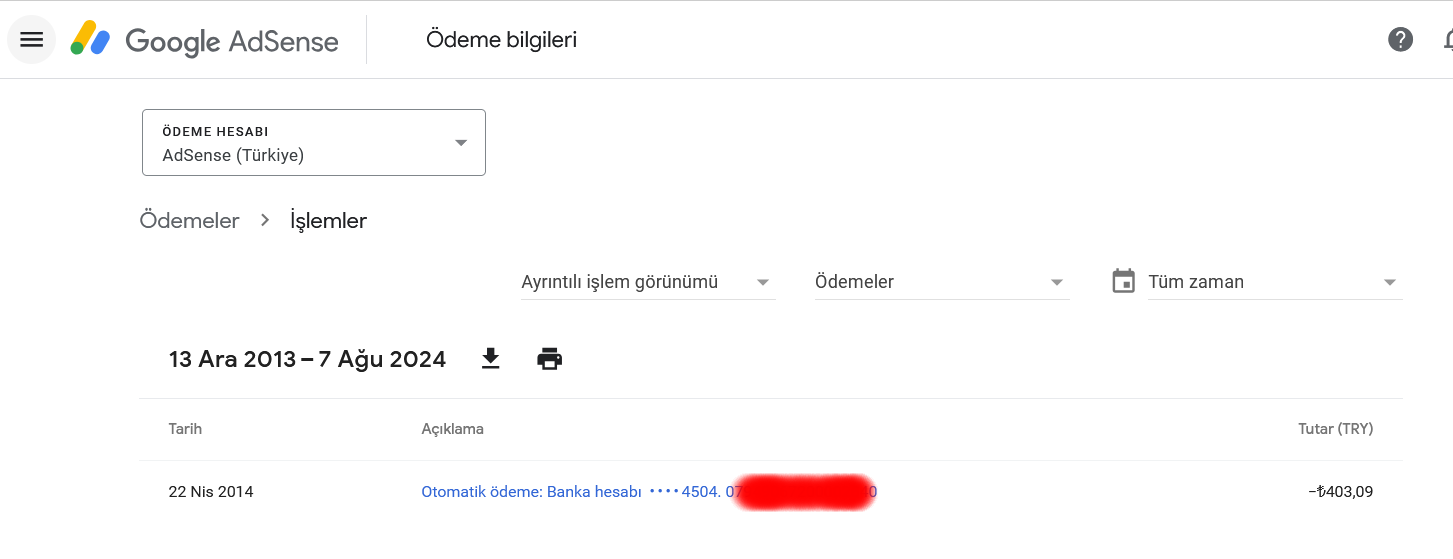Open the Ödemeler filter dropdown
1453x559 pixels.
pyautogui.click(x=942, y=282)
